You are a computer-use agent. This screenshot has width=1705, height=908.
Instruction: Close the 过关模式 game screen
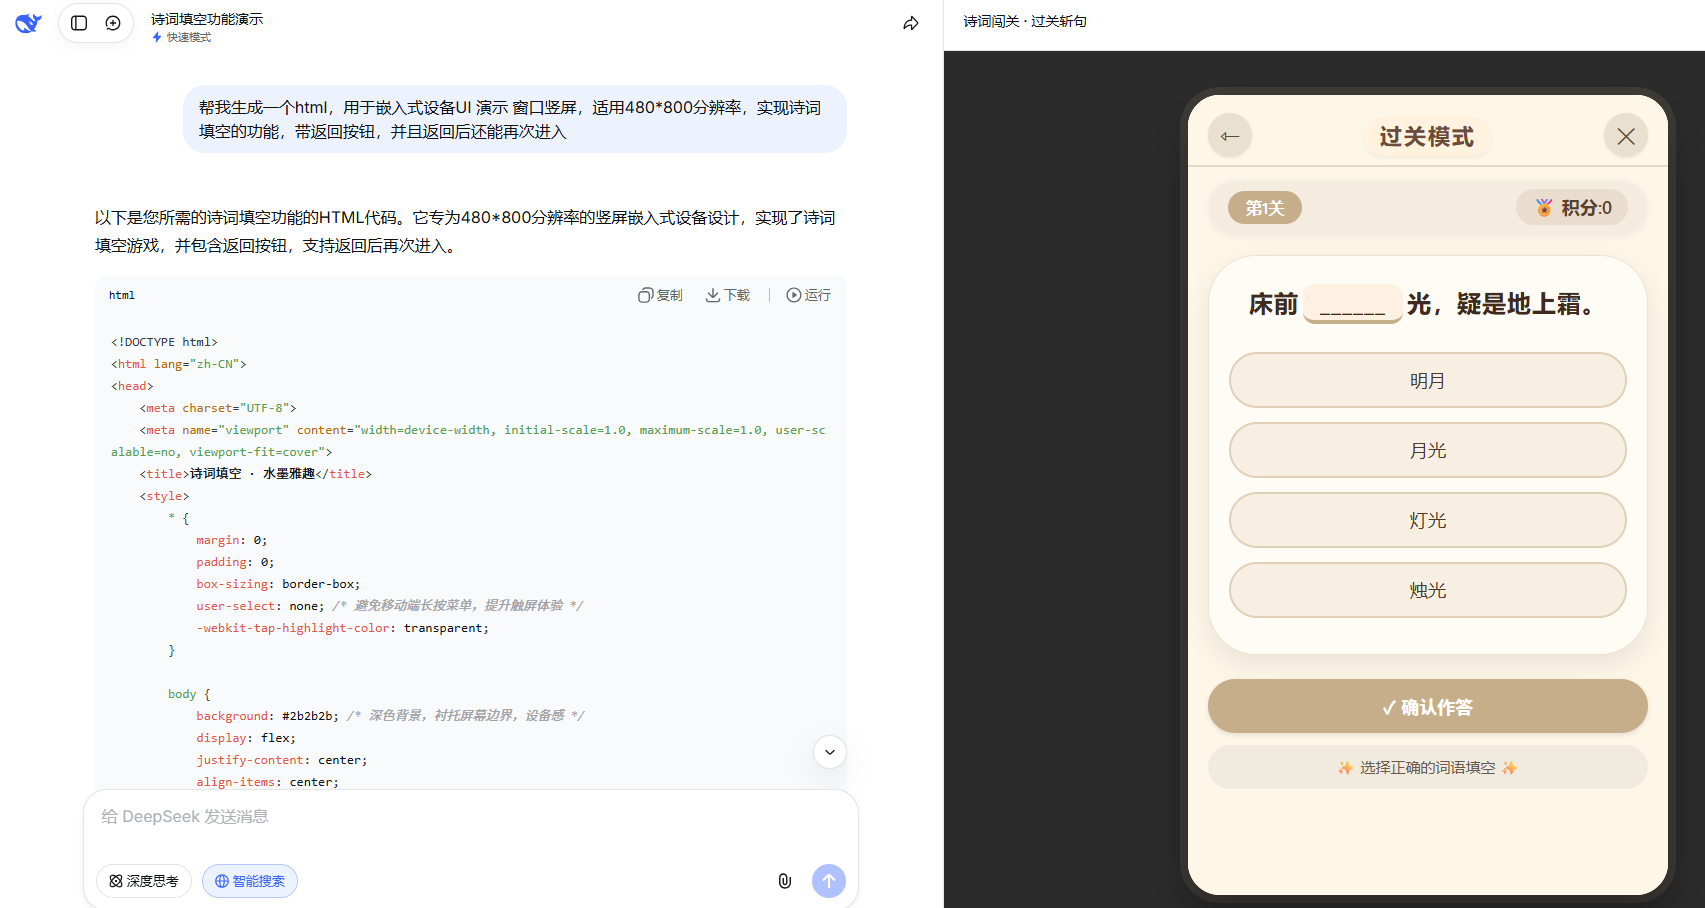[x=1626, y=136]
